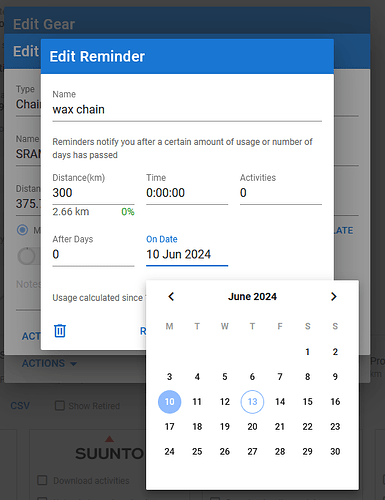Viewport: 385px width, 500px height.
Task: Select June 5 in the calendar
Action: point(225,377)
